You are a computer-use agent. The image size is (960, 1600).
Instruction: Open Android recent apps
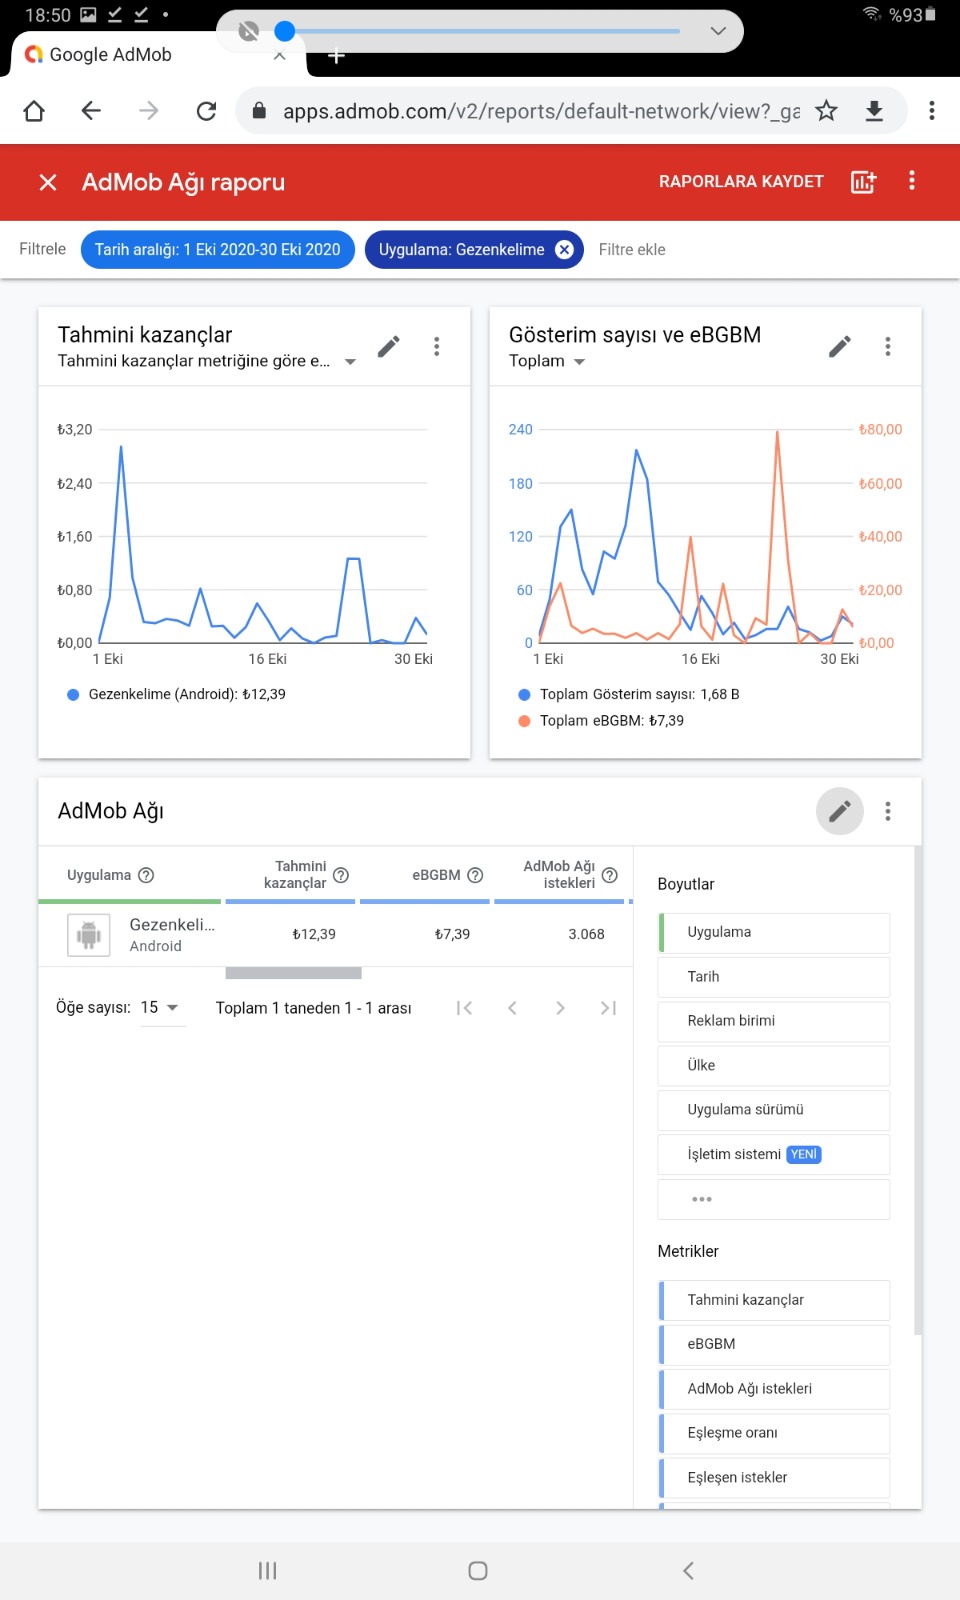click(267, 1571)
